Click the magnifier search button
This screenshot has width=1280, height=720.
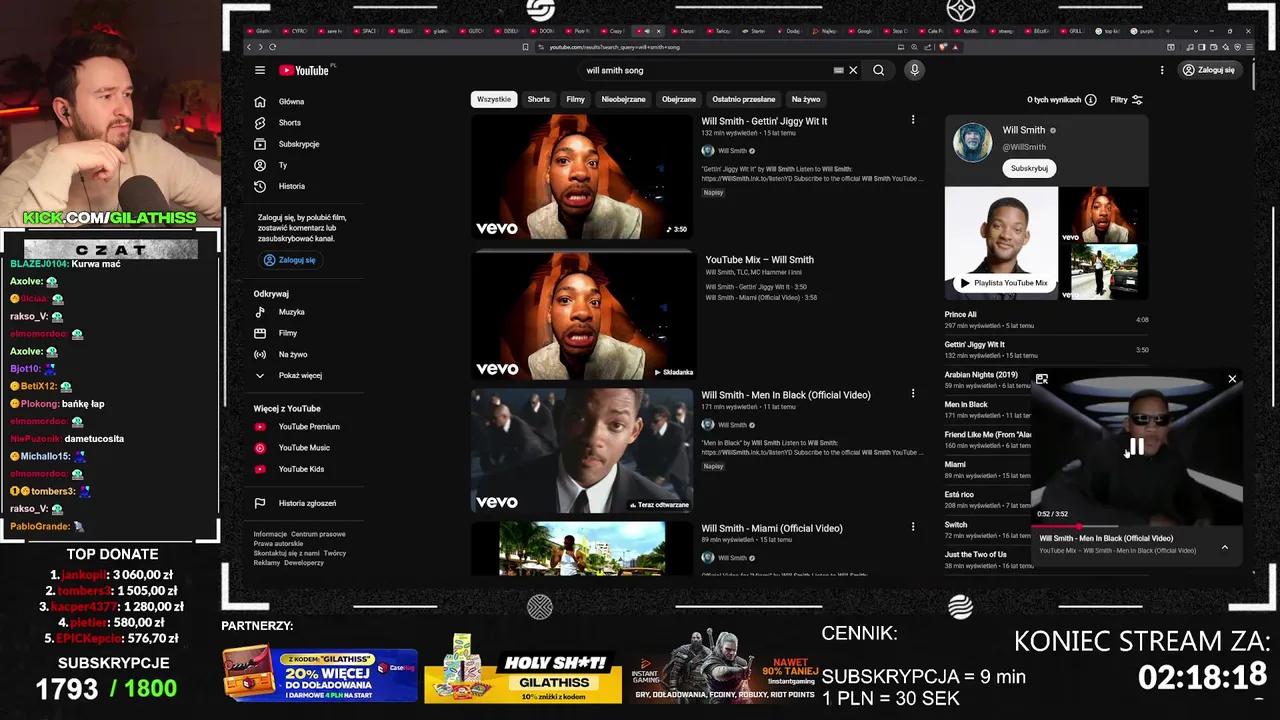[878, 70]
